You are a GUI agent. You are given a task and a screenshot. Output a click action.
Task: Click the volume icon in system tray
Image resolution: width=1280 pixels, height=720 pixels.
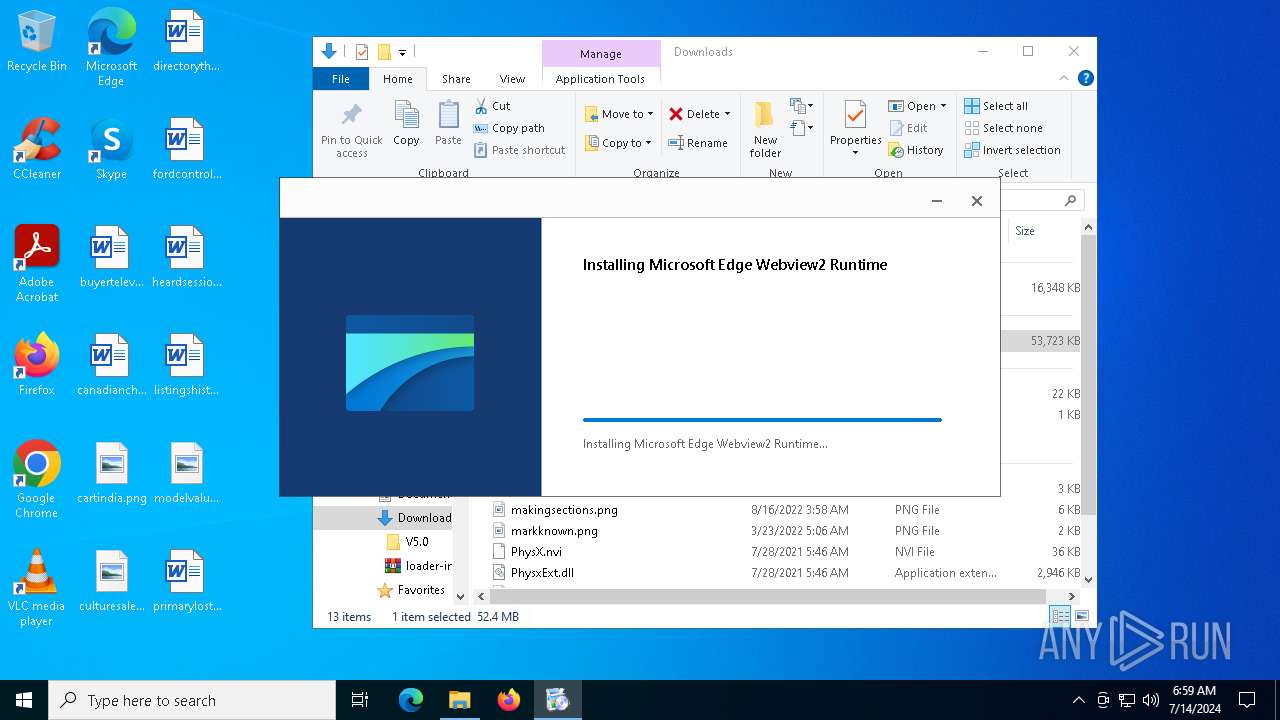click(1151, 700)
